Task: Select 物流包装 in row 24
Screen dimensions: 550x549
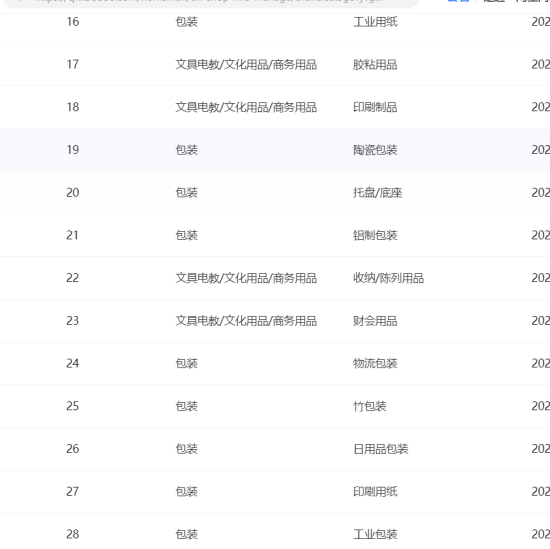Action: [x=375, y=363]
